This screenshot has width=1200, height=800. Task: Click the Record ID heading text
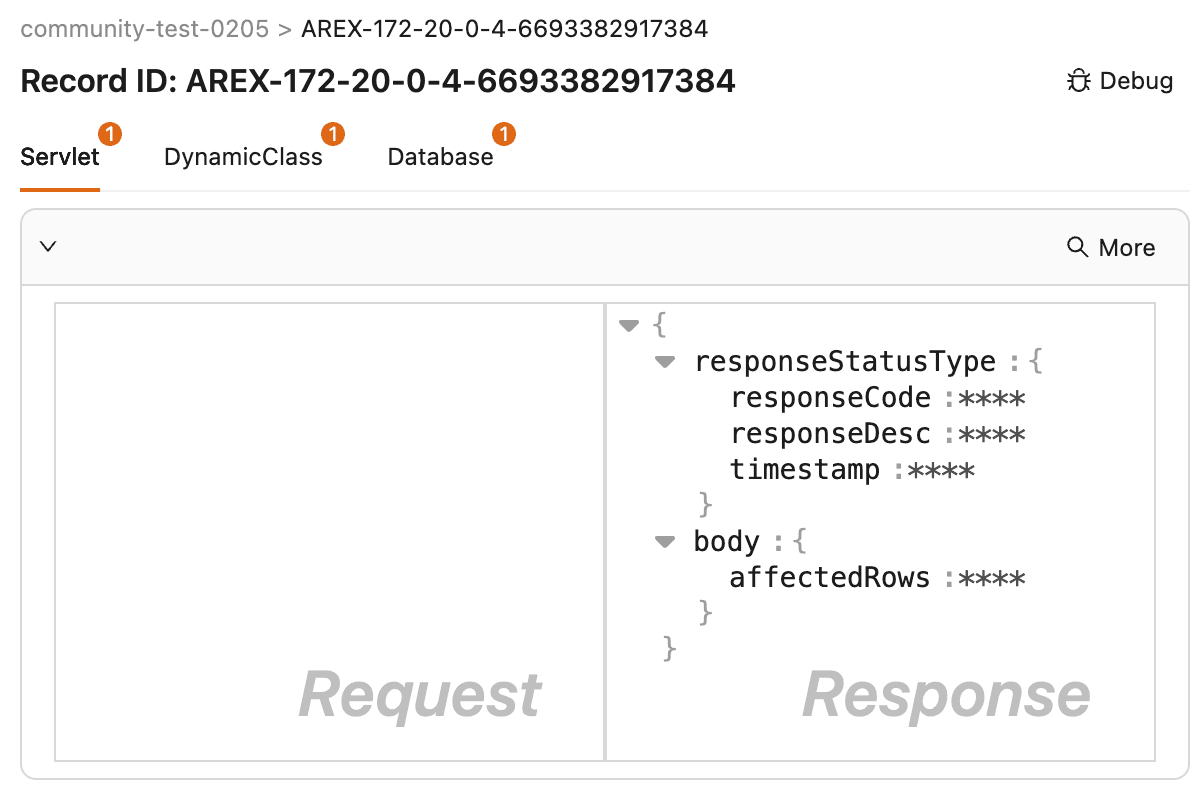[378, 81]
